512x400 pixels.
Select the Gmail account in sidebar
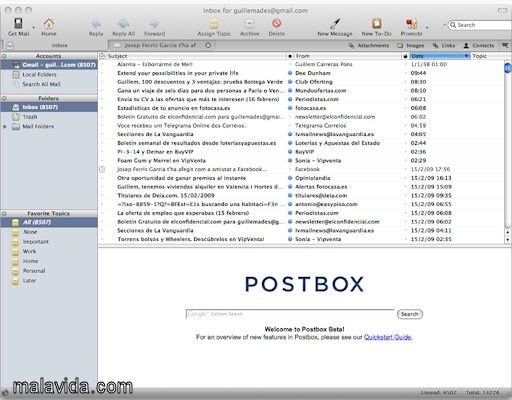(49, 65)
